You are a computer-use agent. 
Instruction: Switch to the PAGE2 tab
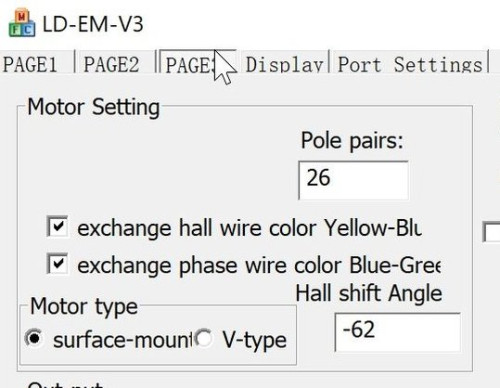point(111,64)
